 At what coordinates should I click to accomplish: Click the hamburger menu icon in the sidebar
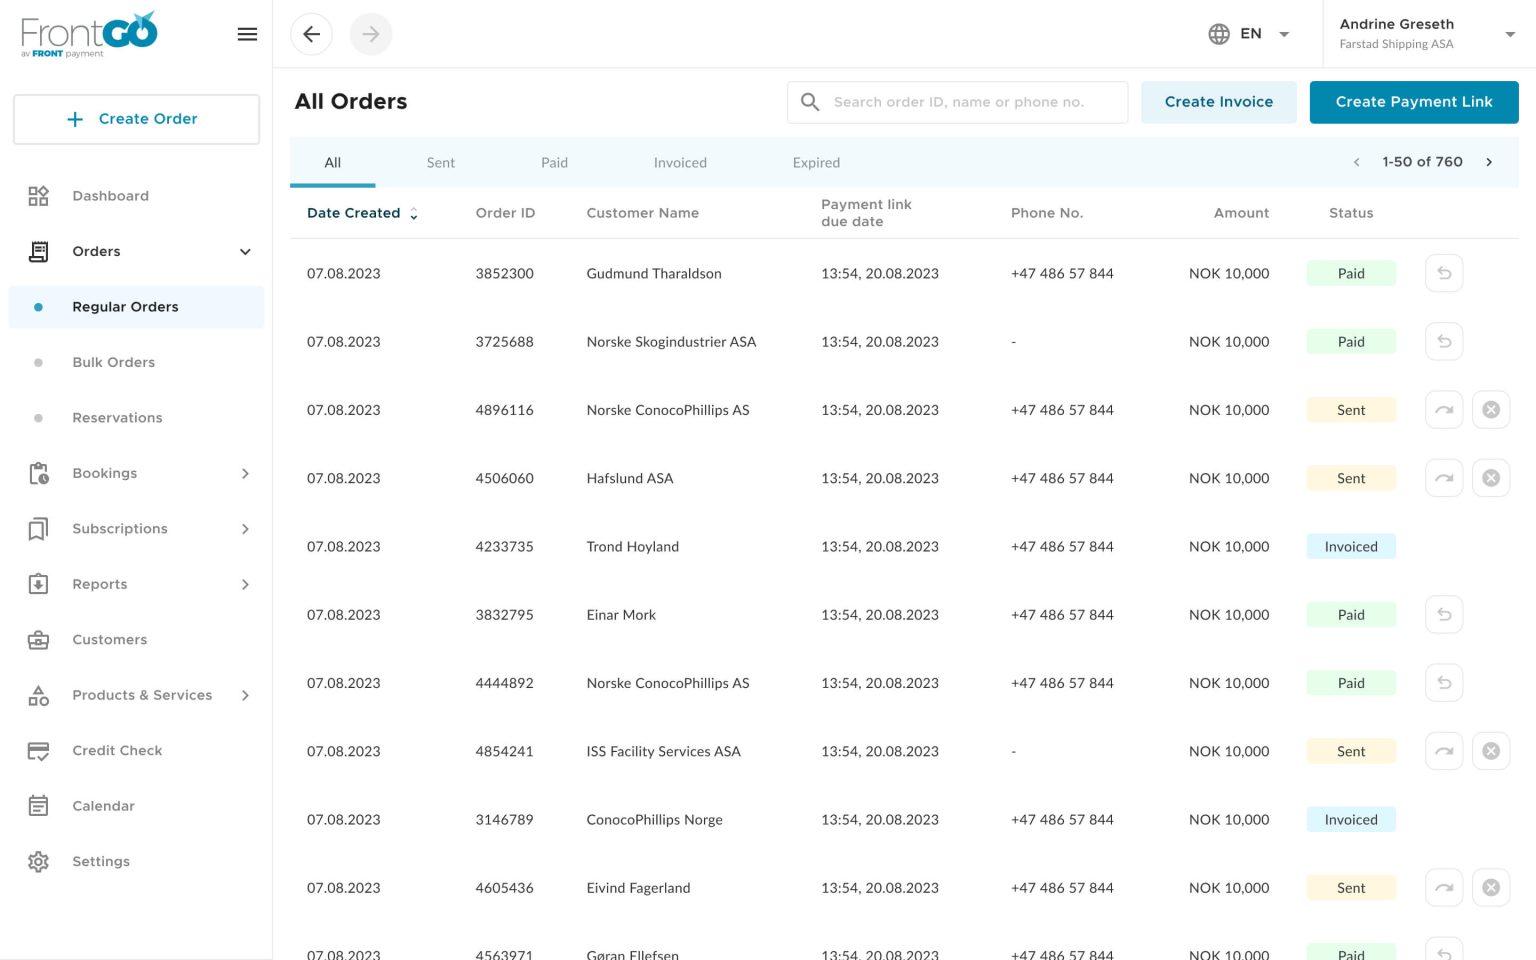(x=247, y=34)
